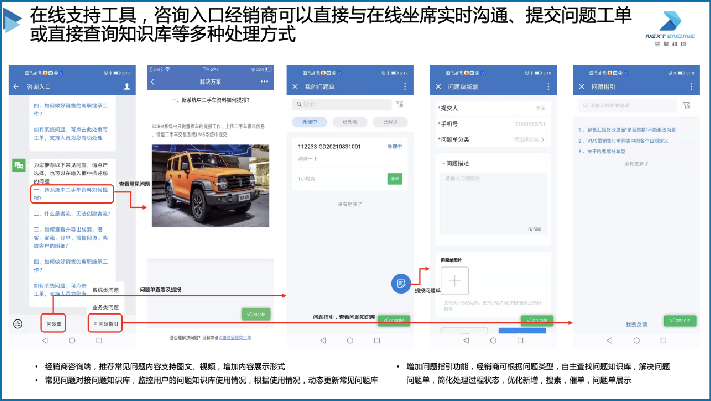This screenshot has width=711, height=401.
Task: Open the profile icon in first chat header
Action: (127, 88)
